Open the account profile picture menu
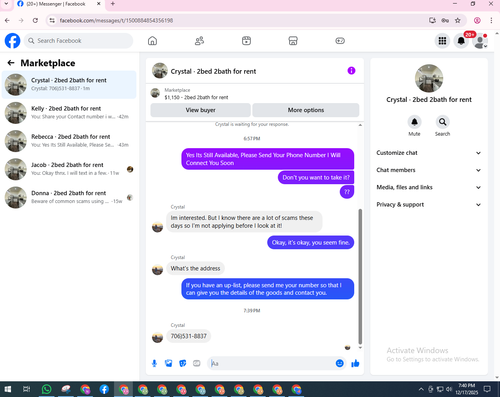This screenshot has height=397, width=500. tap(480, 41)
